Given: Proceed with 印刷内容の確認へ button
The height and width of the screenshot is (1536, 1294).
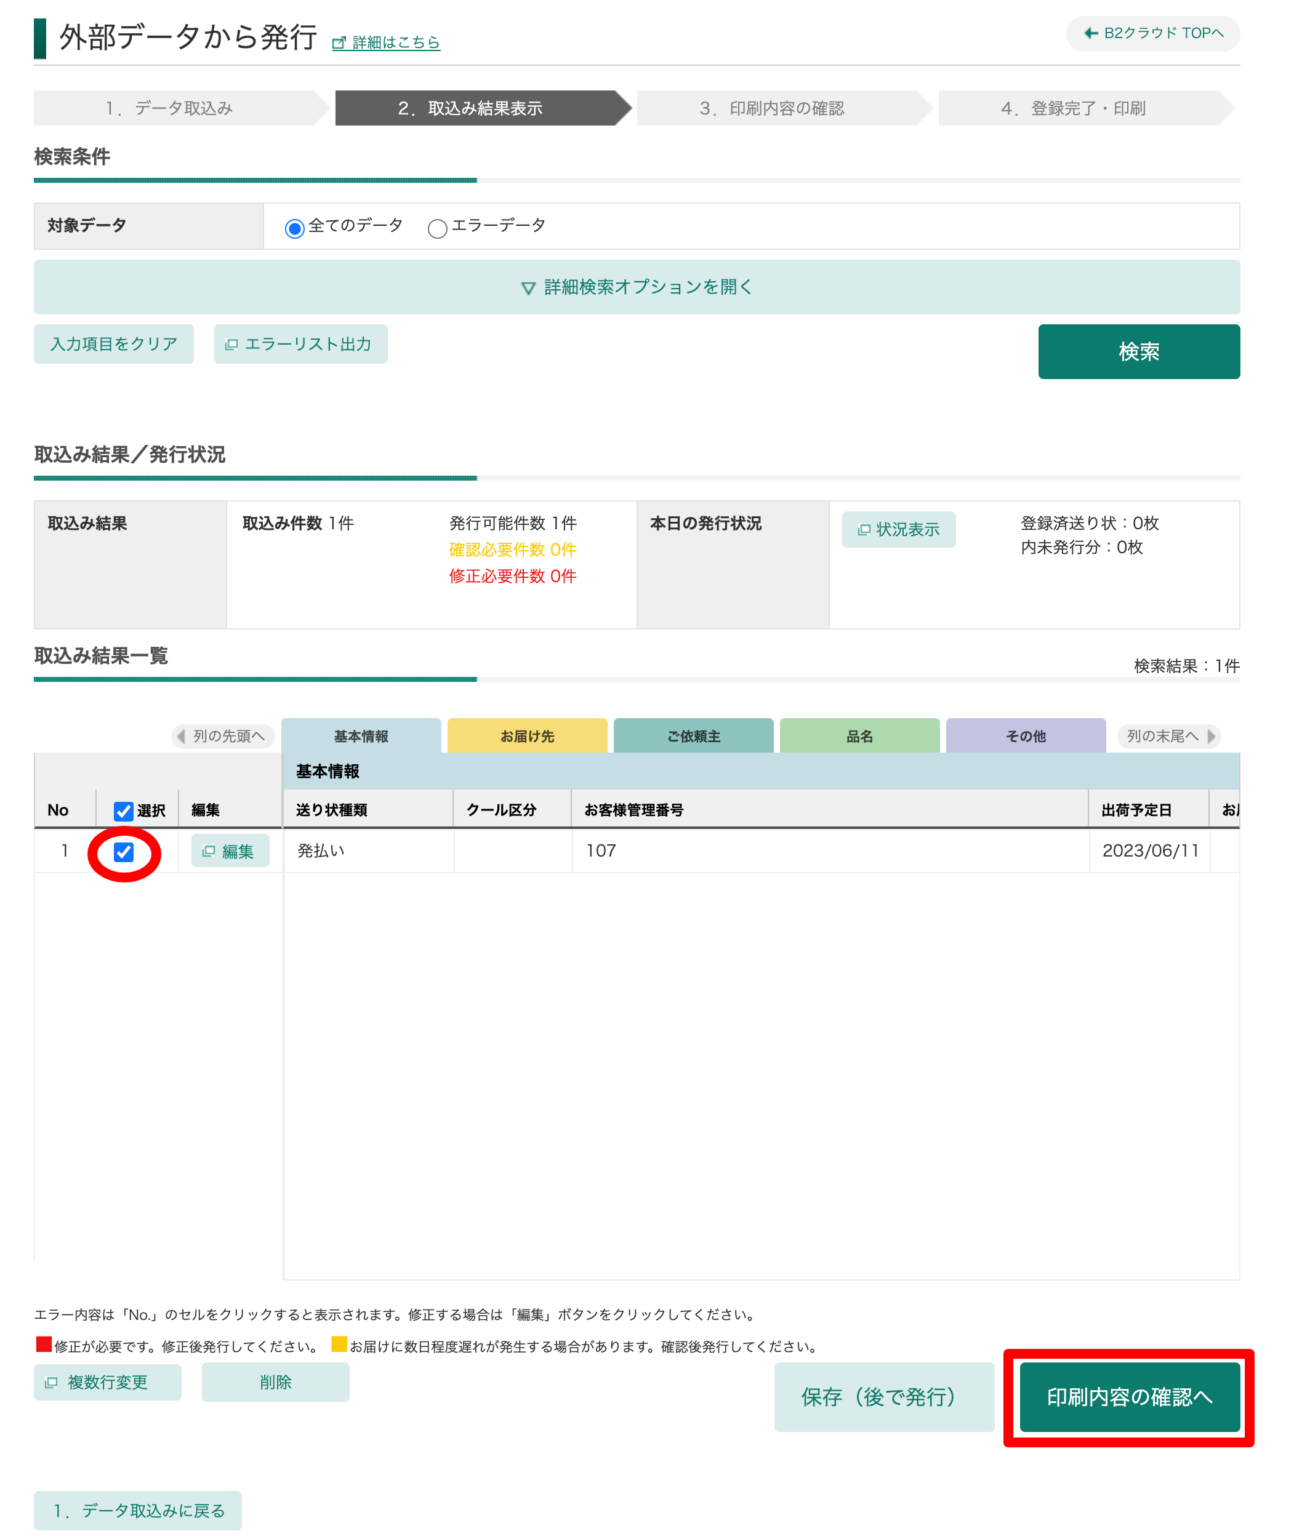Looking at the screenshot, I should (1128, 1396).
